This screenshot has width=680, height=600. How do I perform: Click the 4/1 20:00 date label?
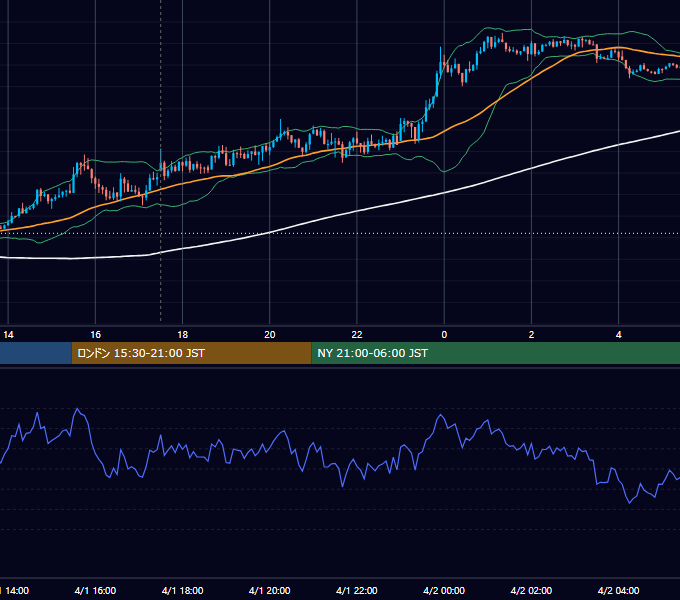[x=270, y=590]
